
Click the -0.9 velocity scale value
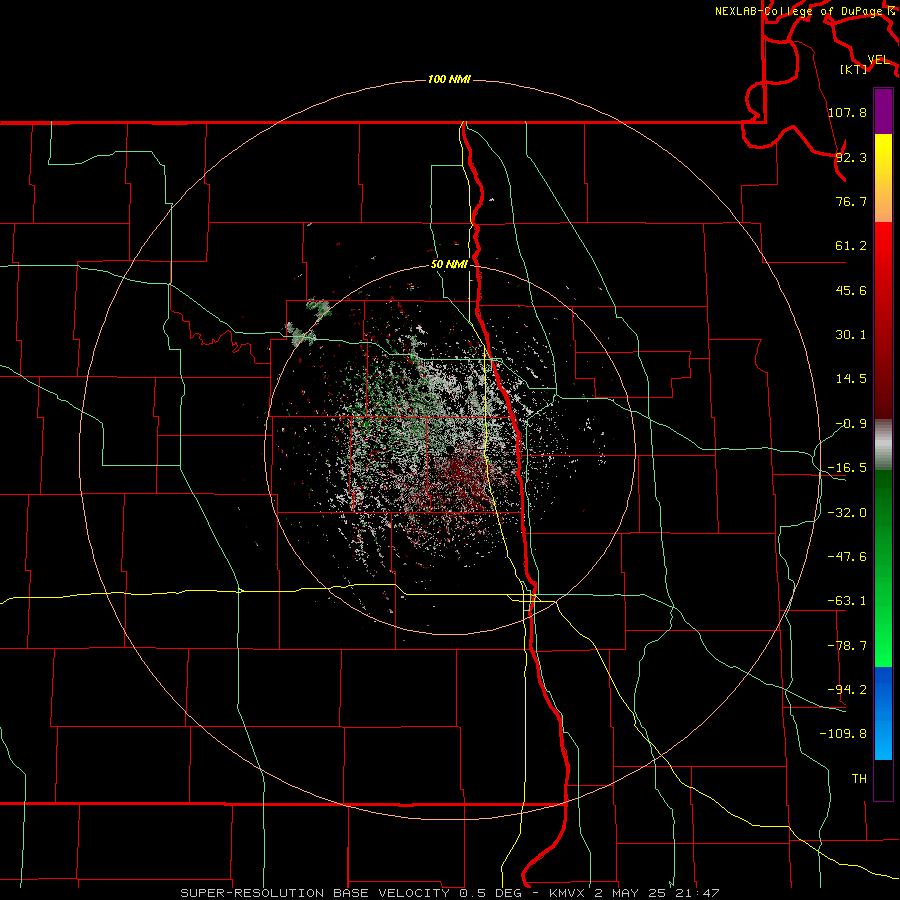click(851, 424)
